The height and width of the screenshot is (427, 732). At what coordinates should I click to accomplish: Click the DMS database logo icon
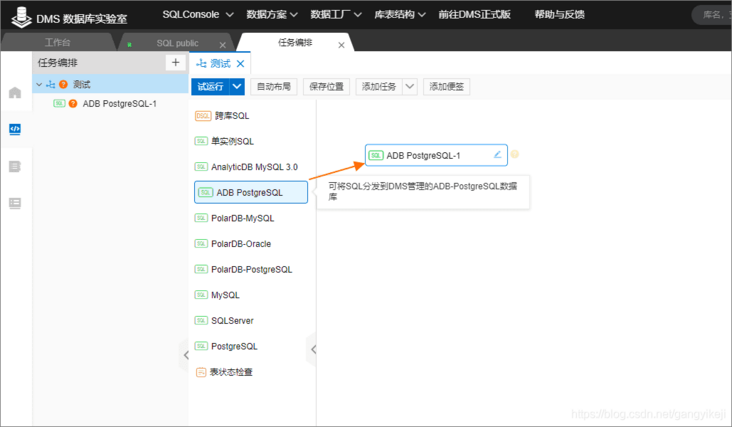pos(21,17)
